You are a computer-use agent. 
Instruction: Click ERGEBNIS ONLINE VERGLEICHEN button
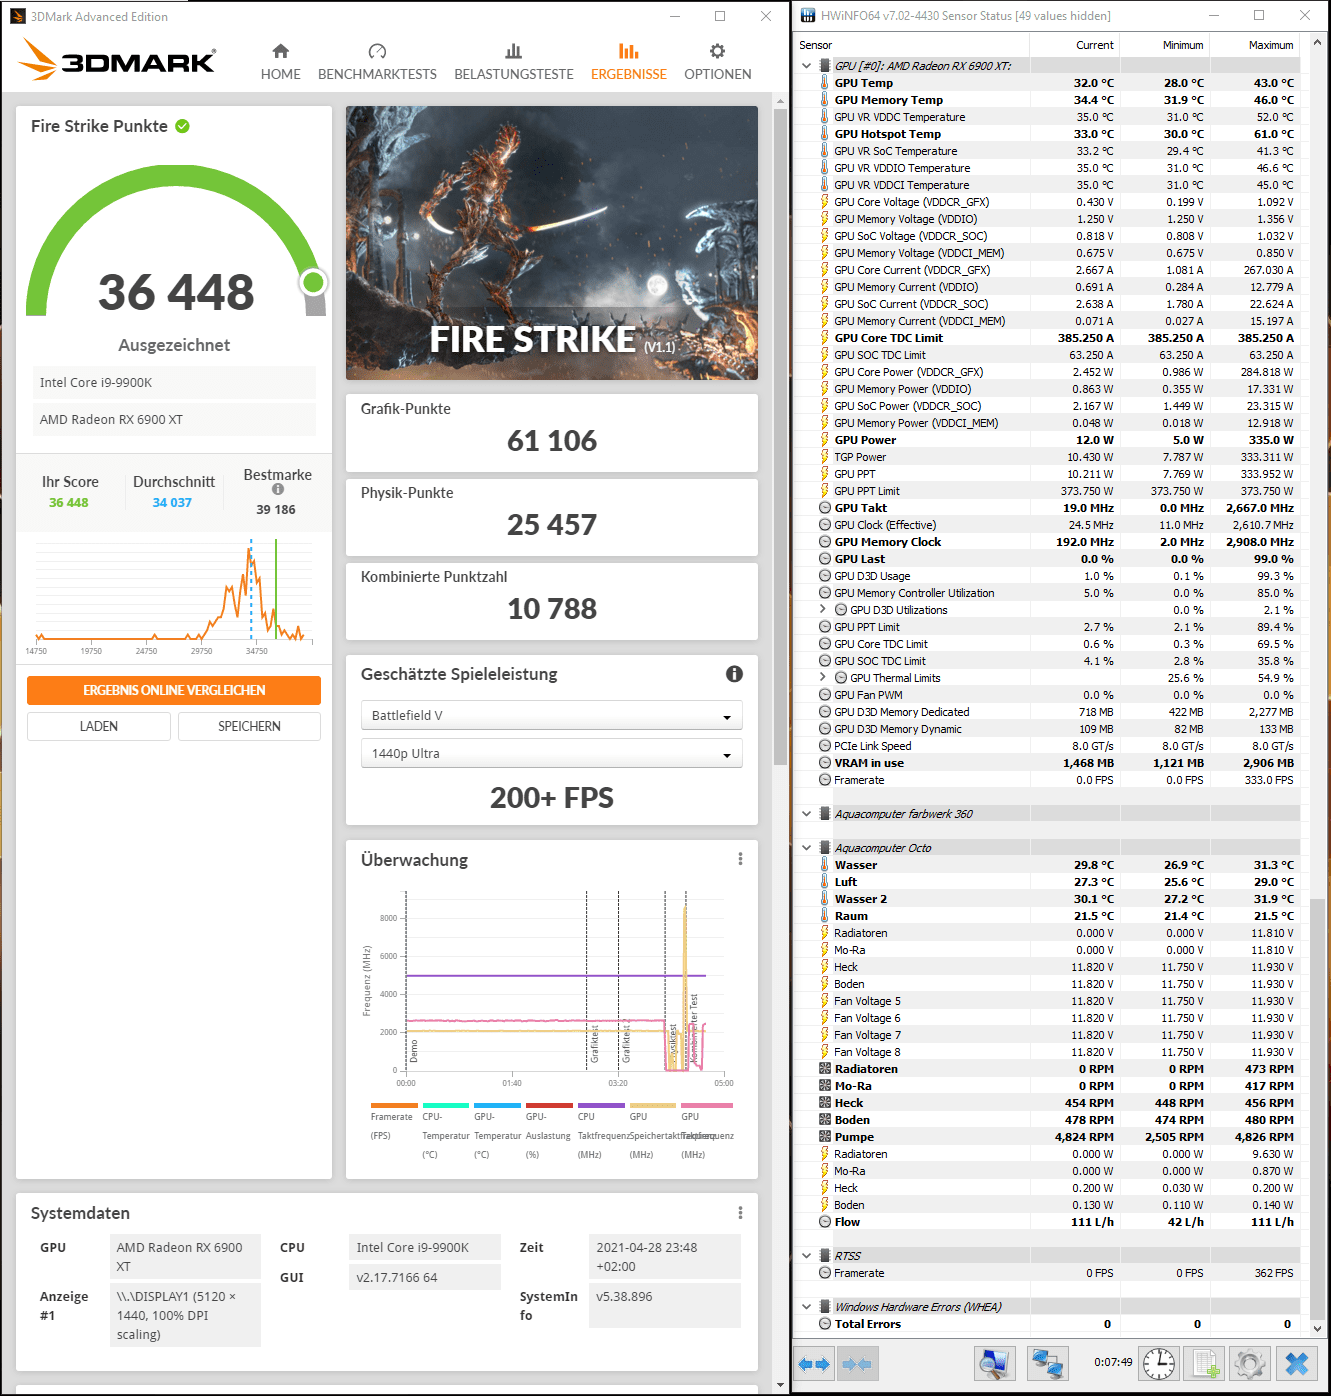click(x=174, y=690)
